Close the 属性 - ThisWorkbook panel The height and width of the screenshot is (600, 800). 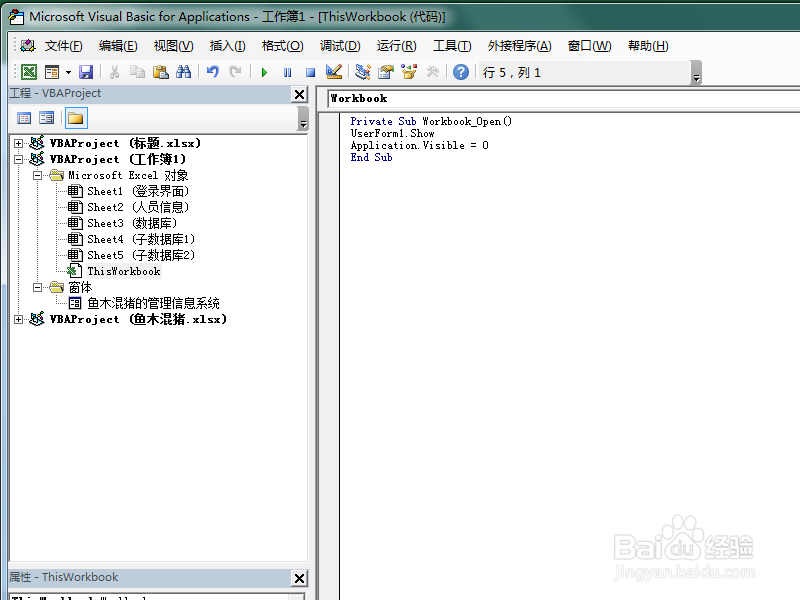click(299, 578)
